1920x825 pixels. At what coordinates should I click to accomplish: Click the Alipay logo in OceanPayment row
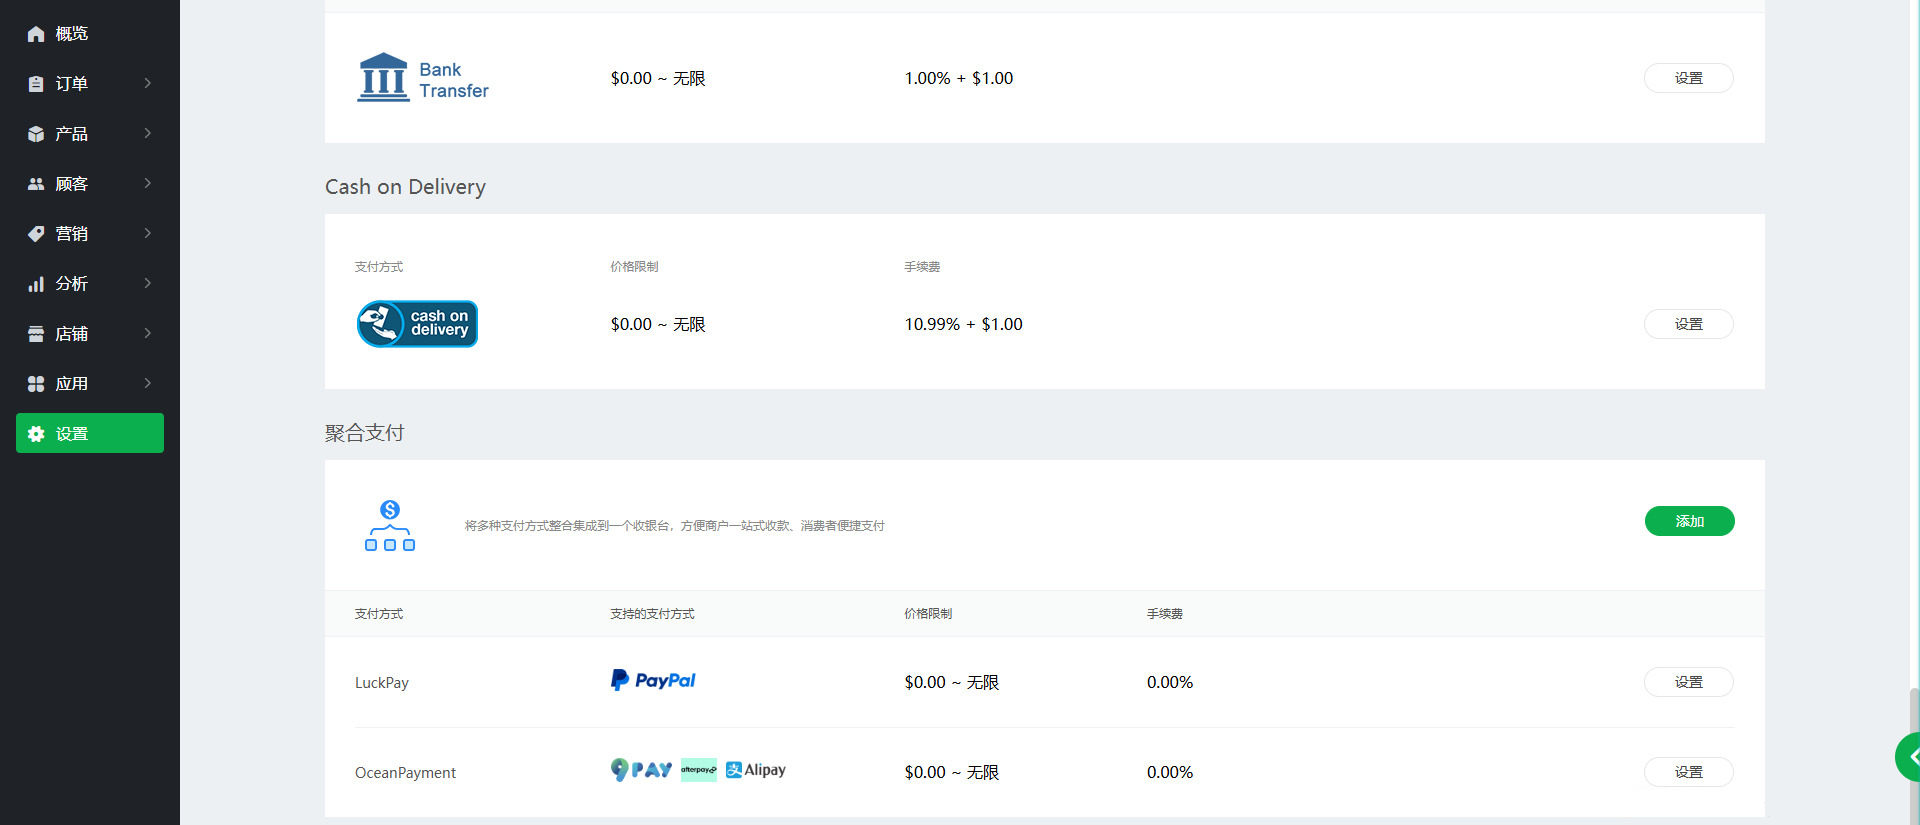(x=756, y=770)
